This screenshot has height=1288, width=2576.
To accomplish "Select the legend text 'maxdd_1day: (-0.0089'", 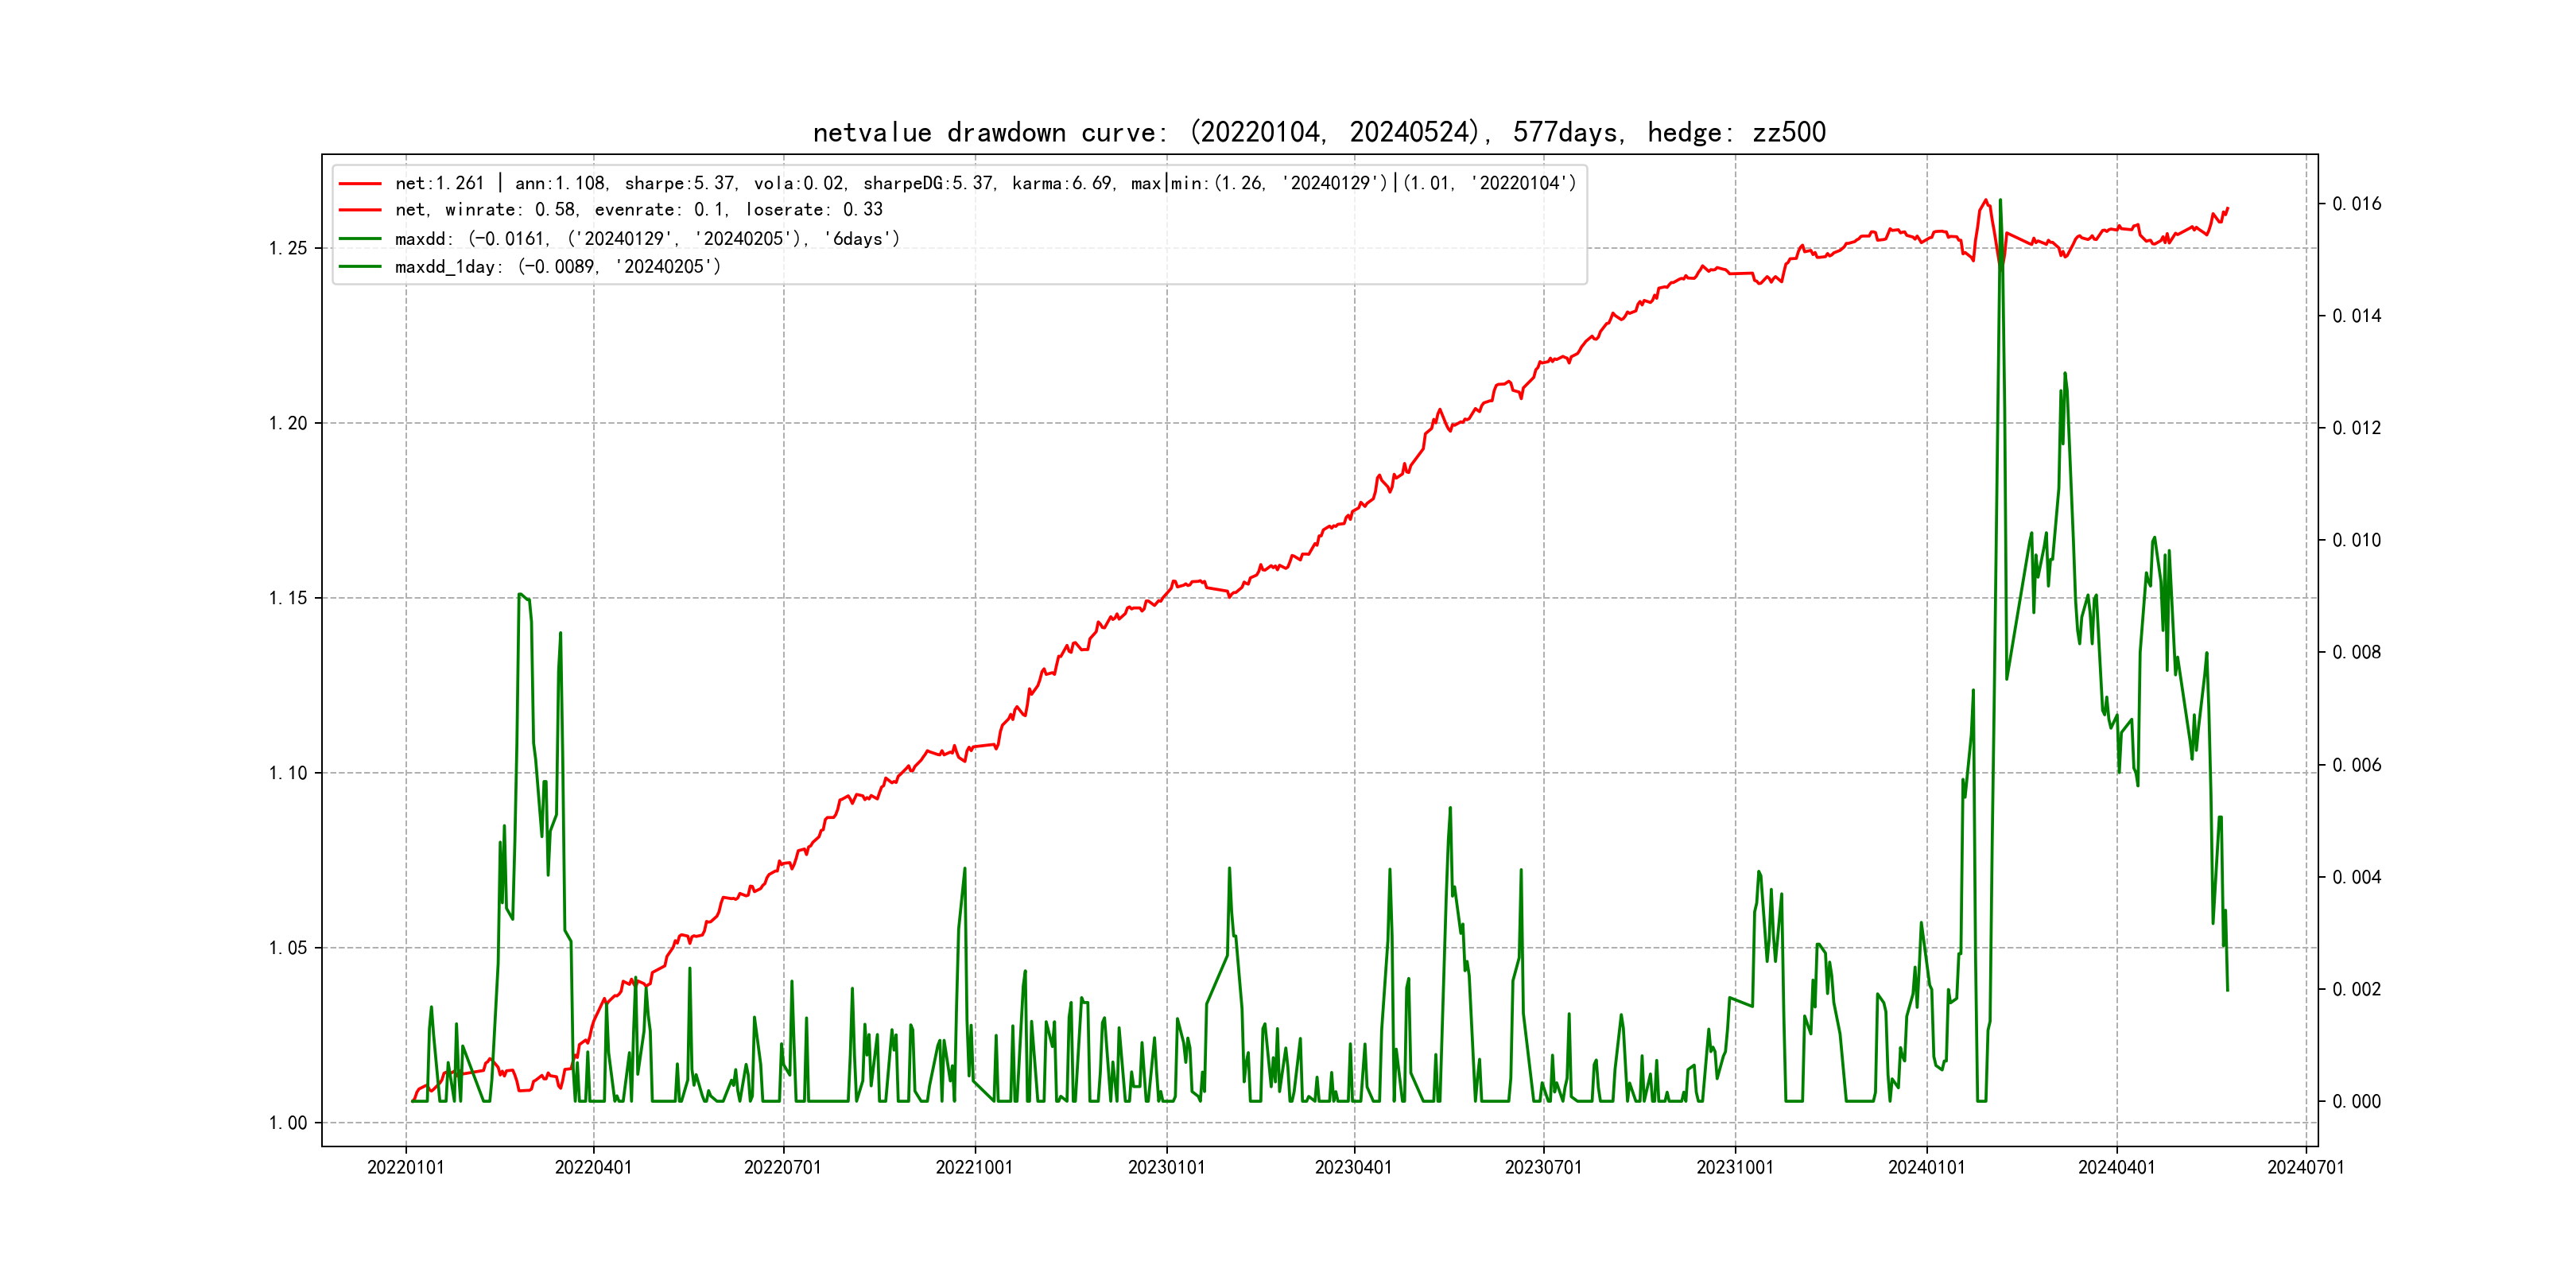I will (x=557, y=267).
